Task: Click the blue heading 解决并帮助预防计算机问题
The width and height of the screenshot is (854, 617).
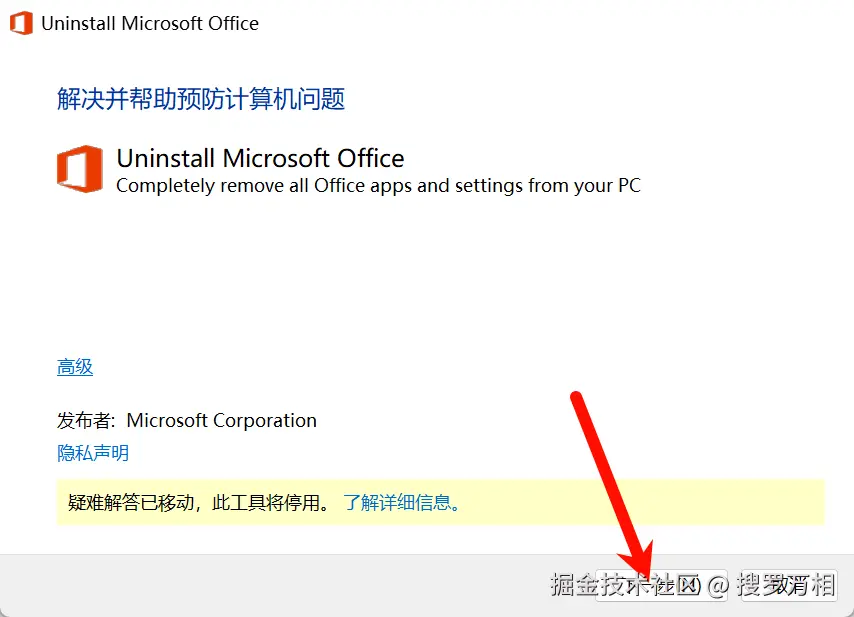Action: click(x=201, y=99)
